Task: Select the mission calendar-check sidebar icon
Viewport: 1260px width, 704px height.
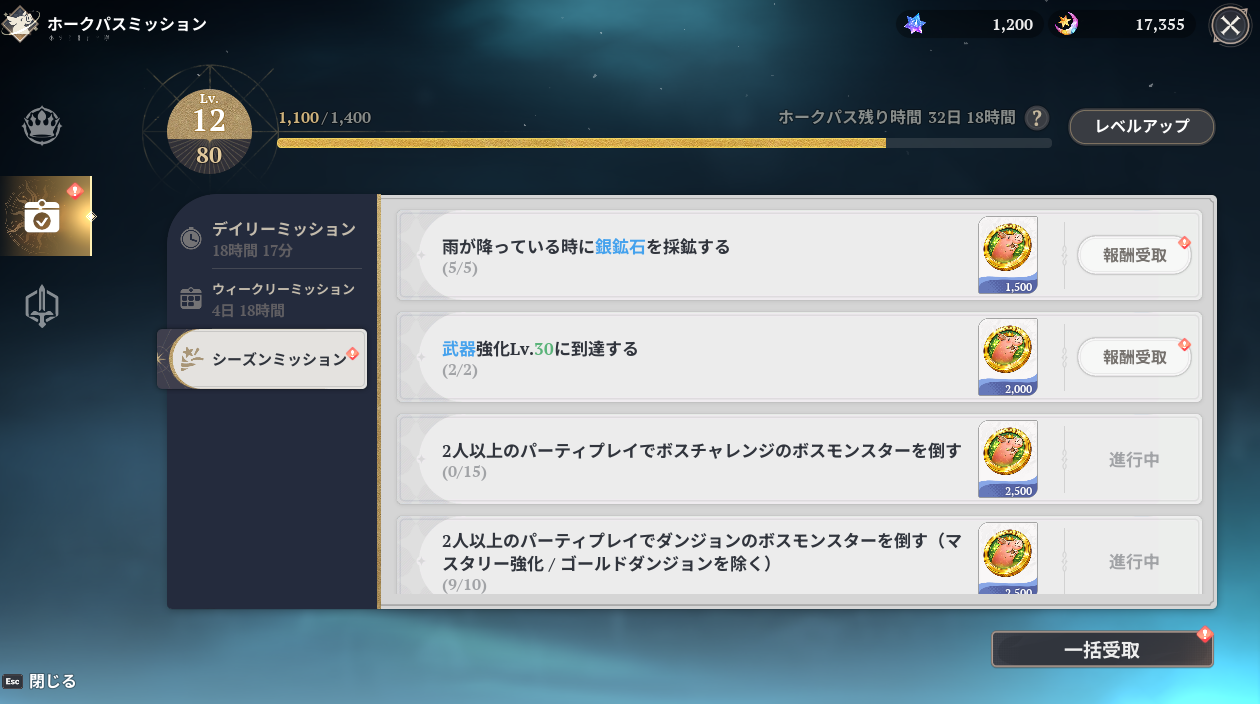Action: [x=42, y=216]
